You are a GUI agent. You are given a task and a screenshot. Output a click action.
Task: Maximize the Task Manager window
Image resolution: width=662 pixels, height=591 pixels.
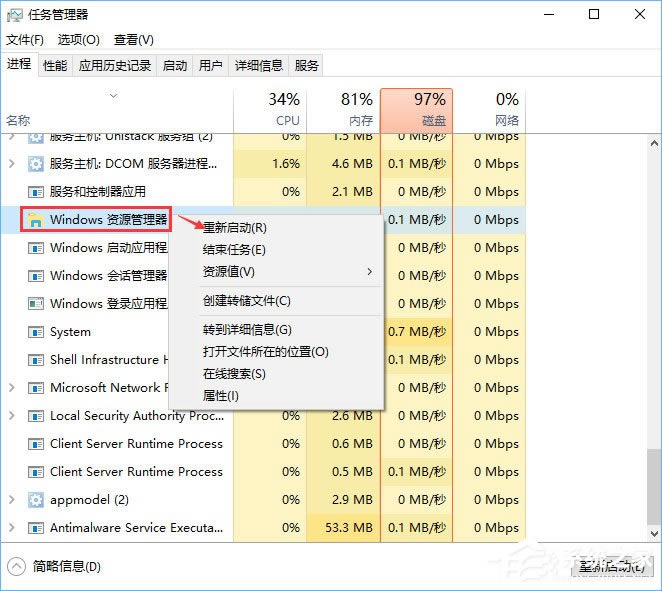click(x=594, y=14)
